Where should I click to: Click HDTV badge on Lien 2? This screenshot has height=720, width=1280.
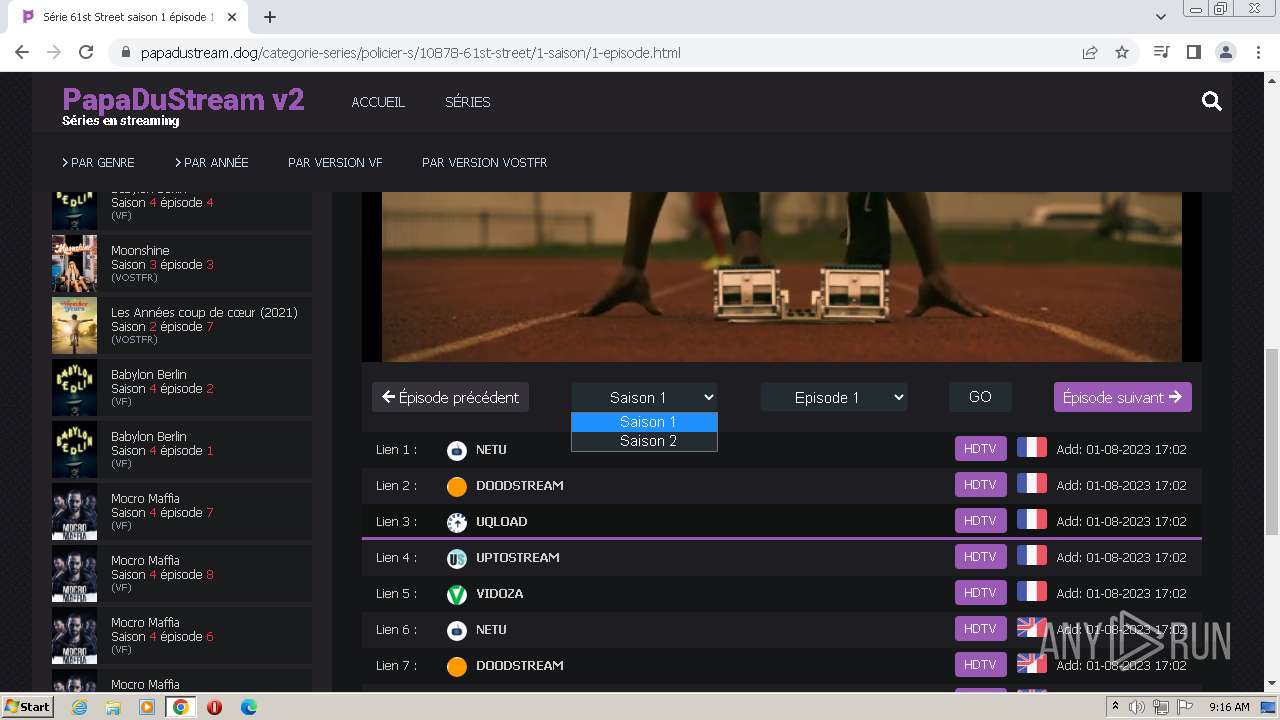[x=980, y=485]
